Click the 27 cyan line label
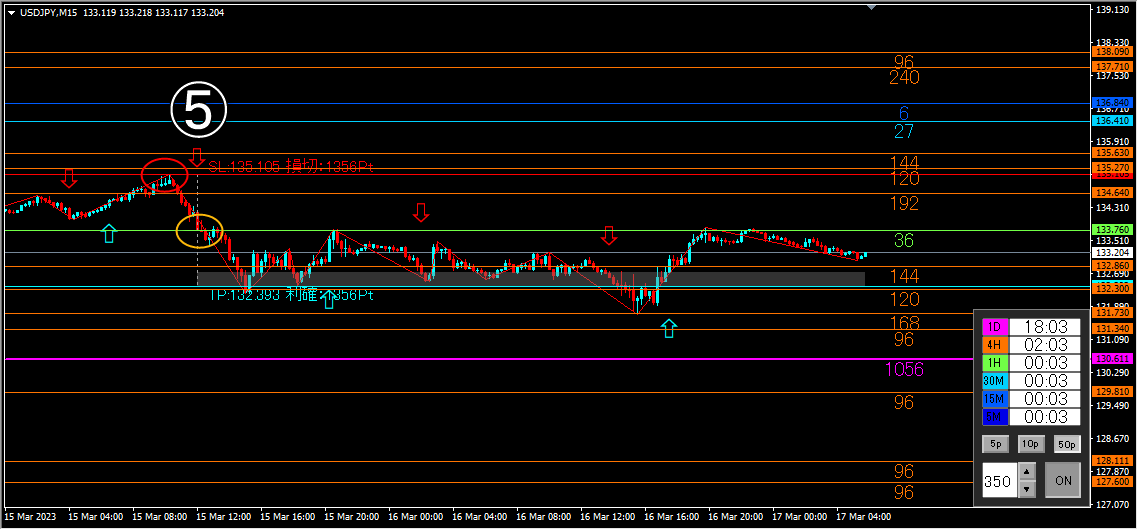 click(x=904, y=131)
